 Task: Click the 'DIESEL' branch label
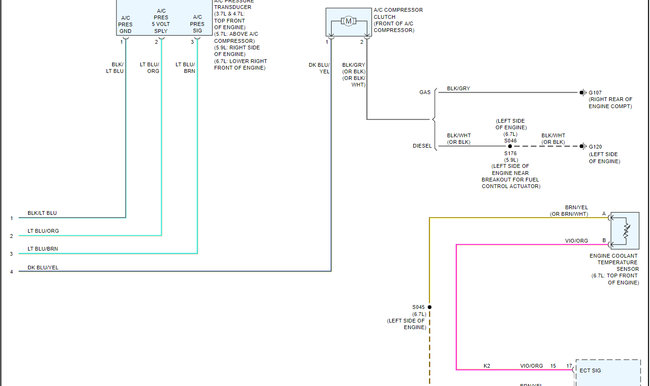[x=422, y=146]
